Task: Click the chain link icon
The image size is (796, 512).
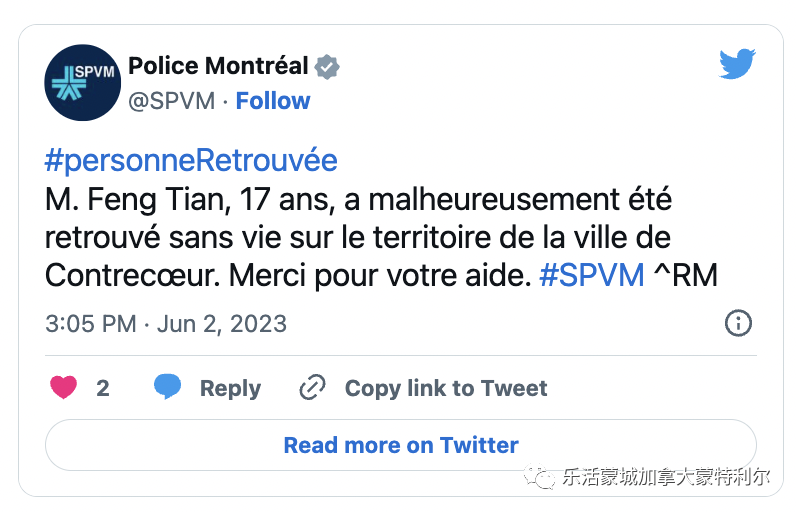Action: coord(312,388)
